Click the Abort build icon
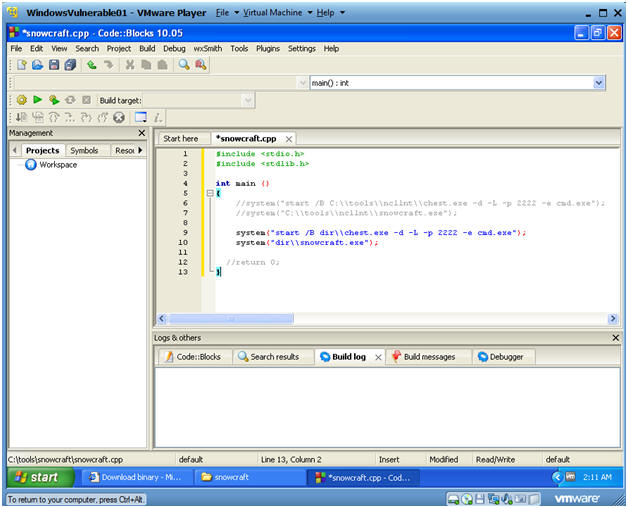The width and height of the screenshot is (628, 508). click(87, 100)
